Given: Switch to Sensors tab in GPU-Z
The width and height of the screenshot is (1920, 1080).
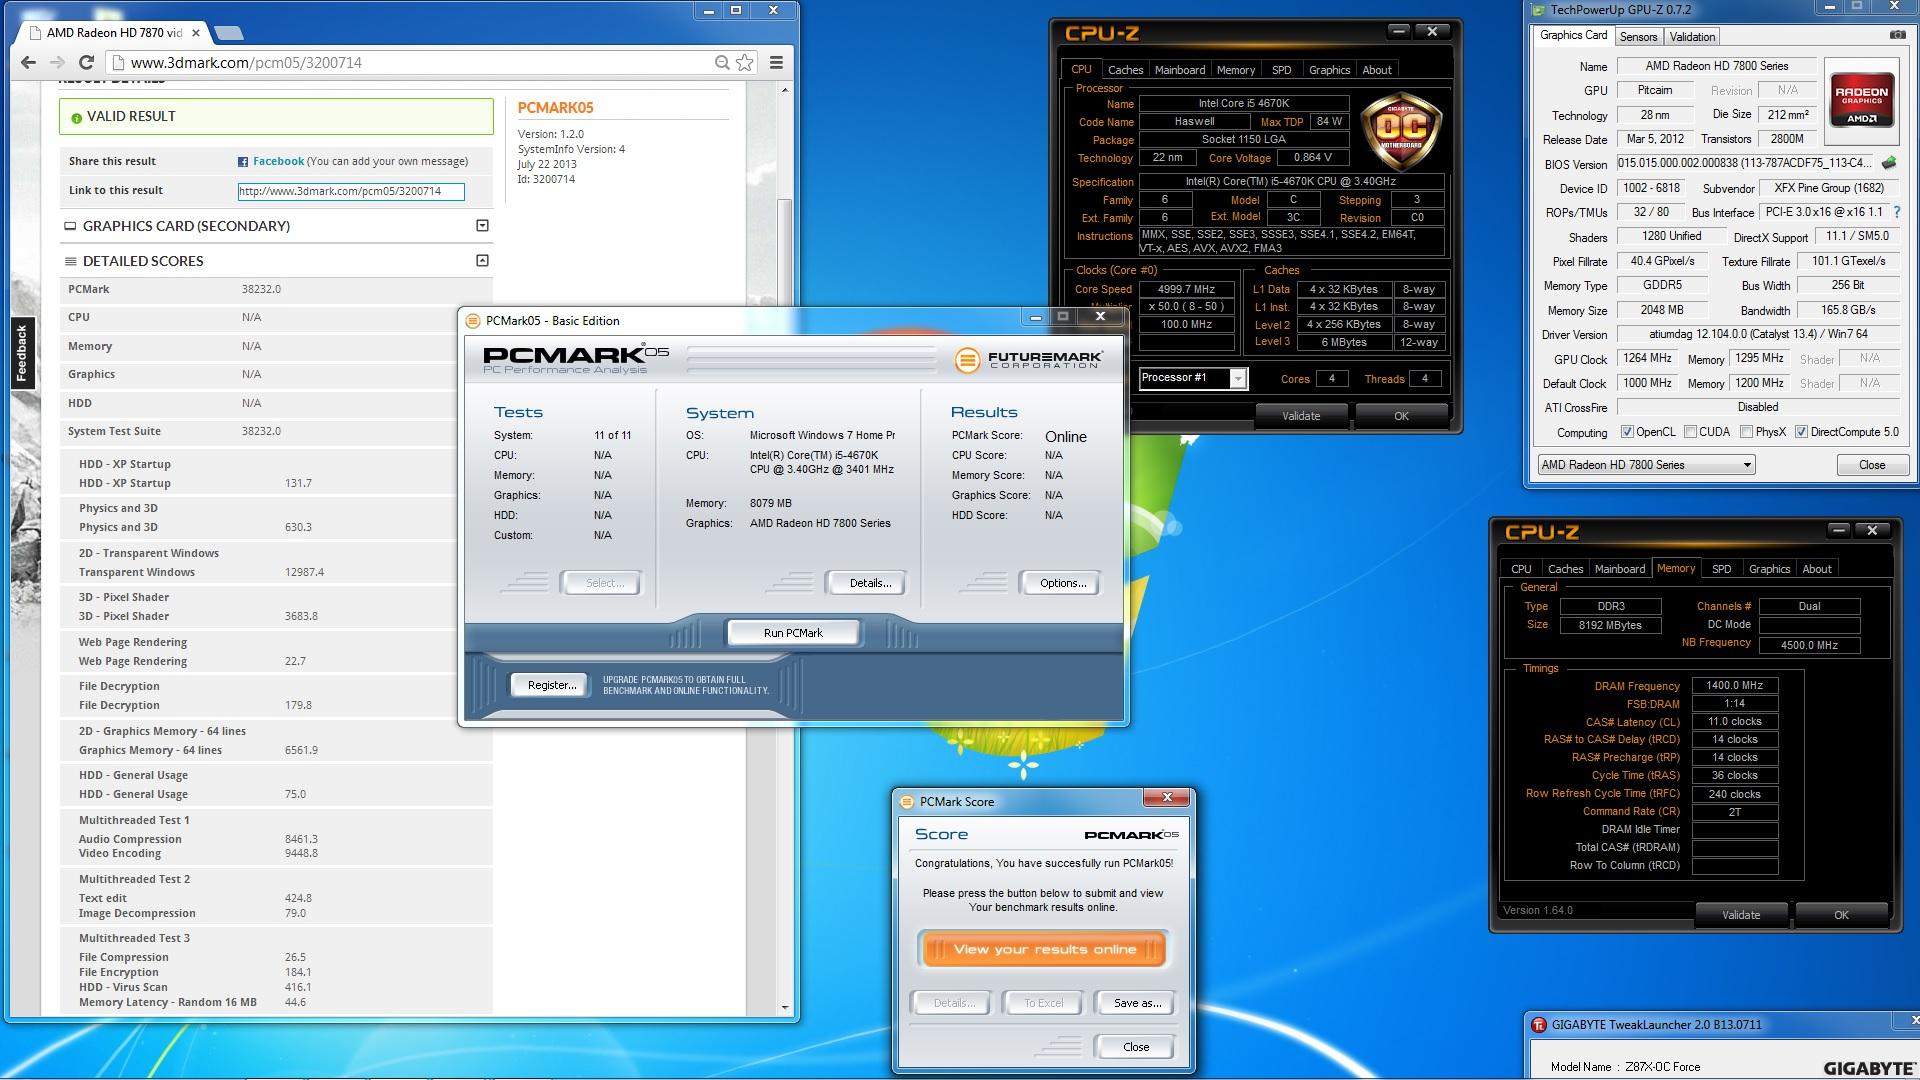Looking at the screenshot, I should click(x=1638, y=37).
